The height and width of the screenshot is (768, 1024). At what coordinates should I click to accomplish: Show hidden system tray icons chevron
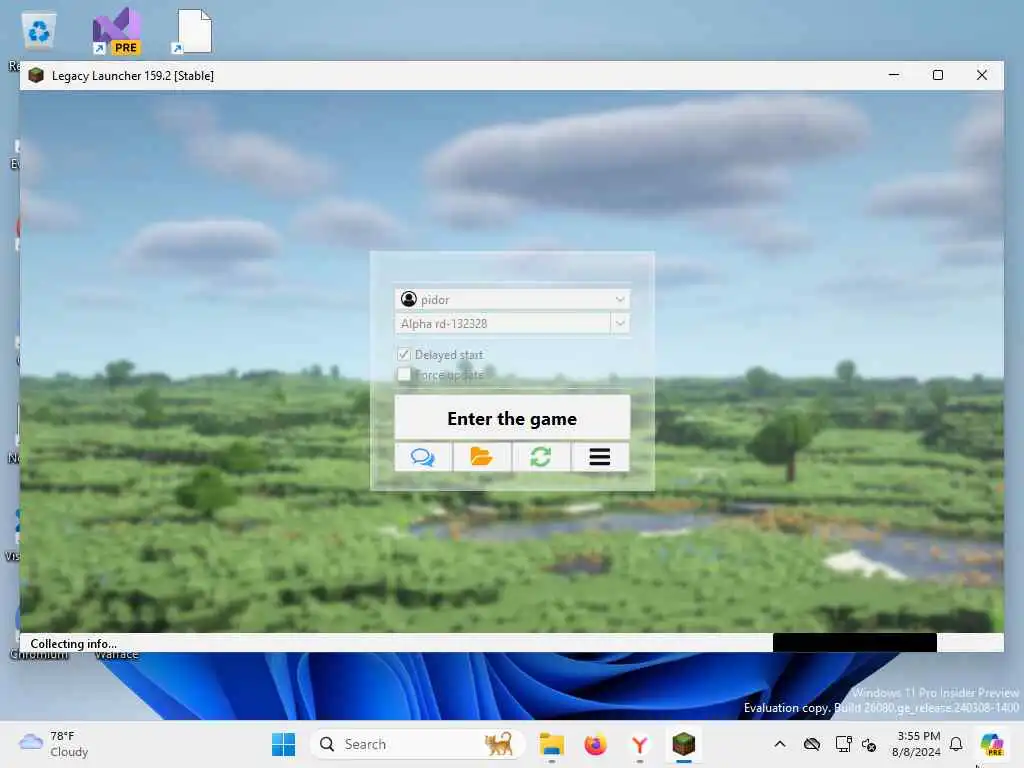click(x=780, y=744)
